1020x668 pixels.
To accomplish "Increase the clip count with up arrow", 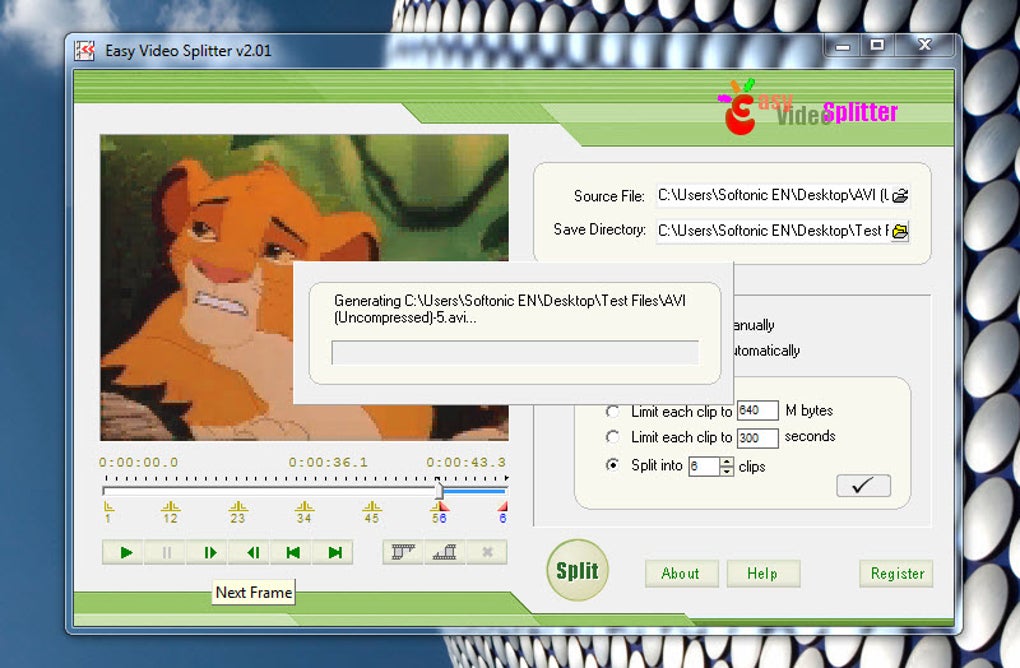I will pos(727,461).
